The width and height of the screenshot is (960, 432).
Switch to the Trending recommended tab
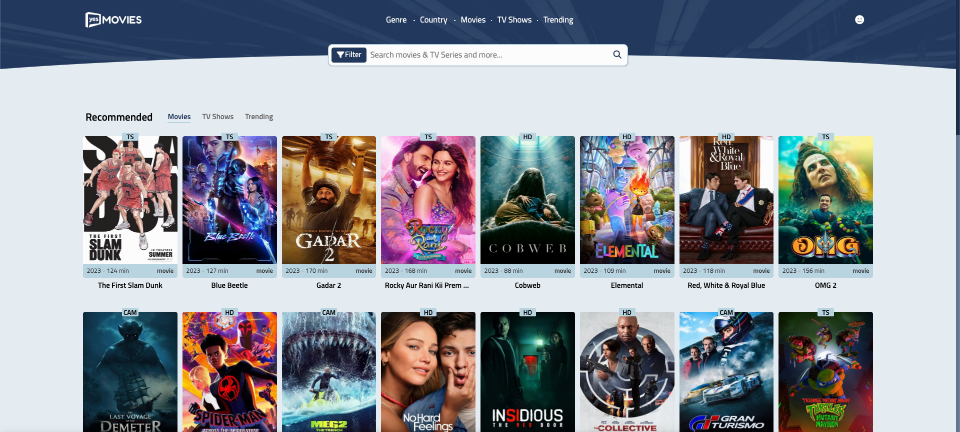point(259,116)
